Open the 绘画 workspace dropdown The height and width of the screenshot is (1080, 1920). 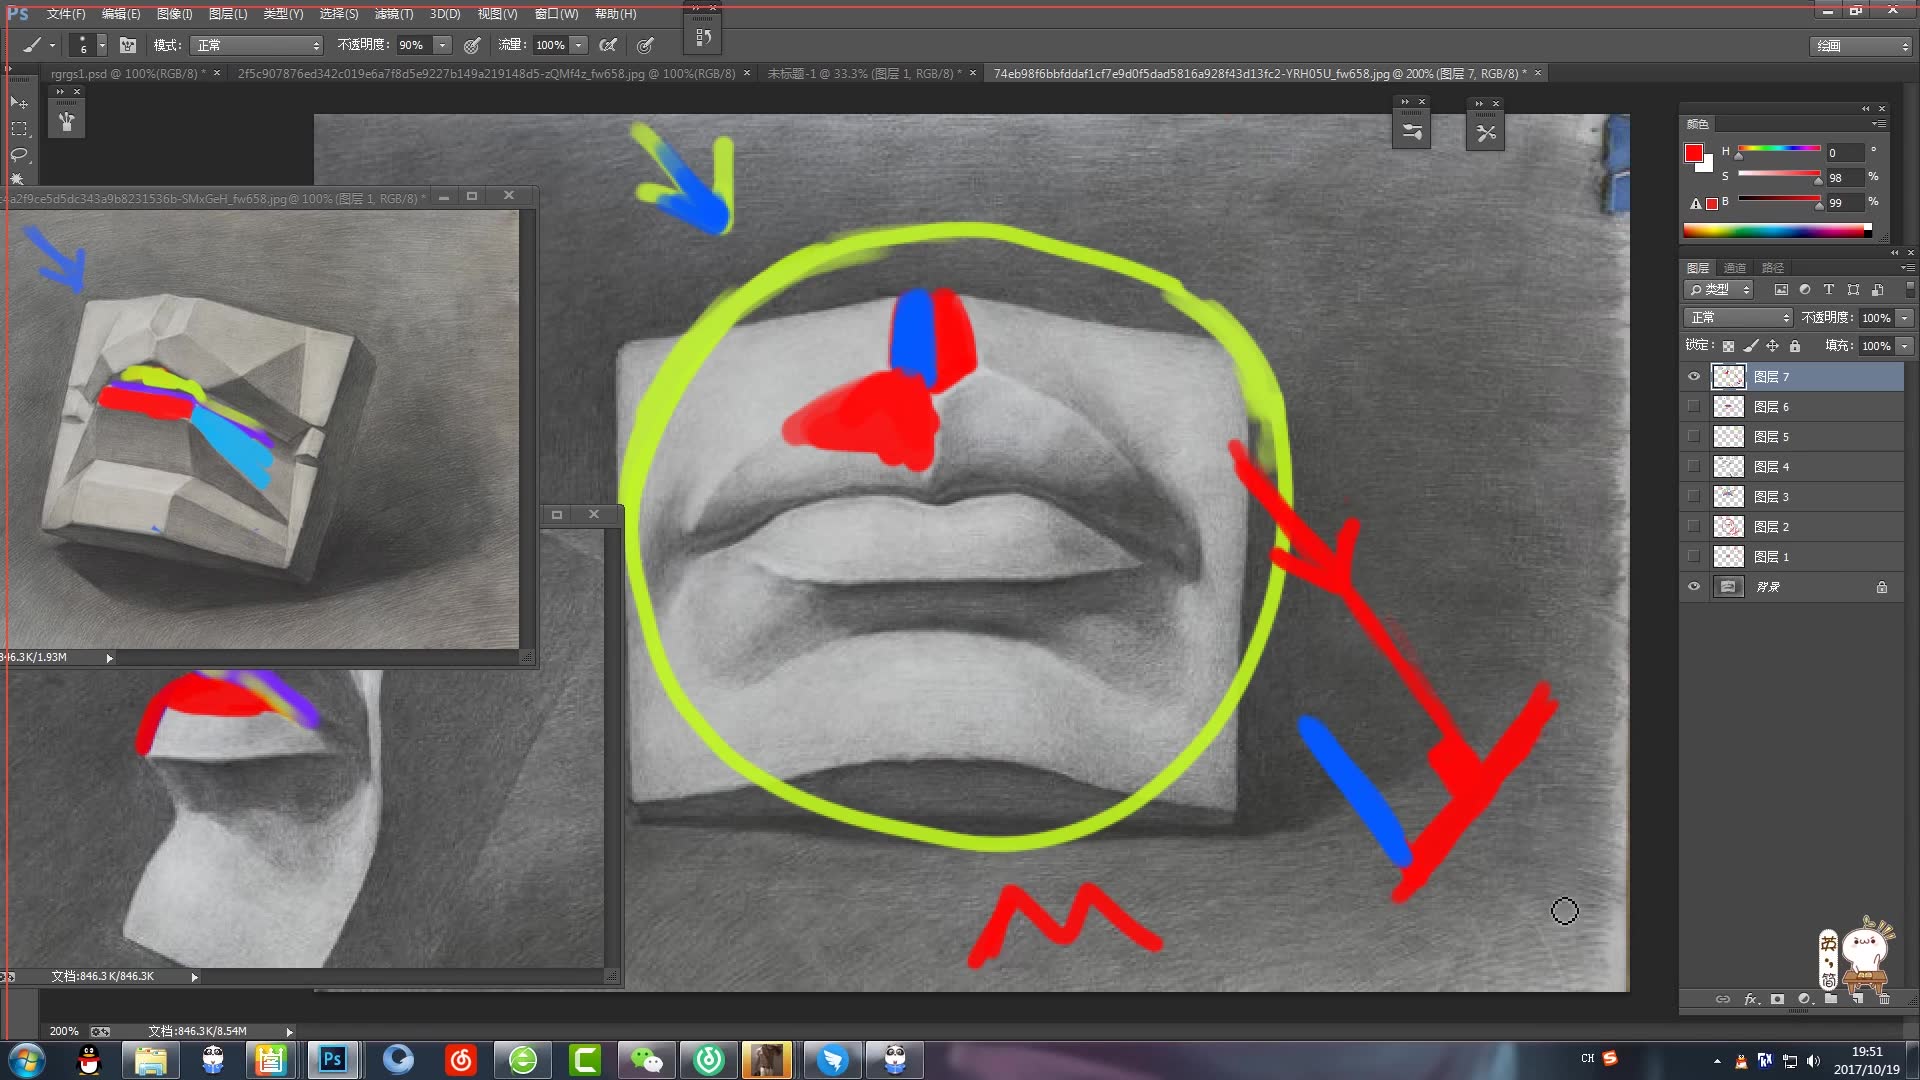point(1860,46)
